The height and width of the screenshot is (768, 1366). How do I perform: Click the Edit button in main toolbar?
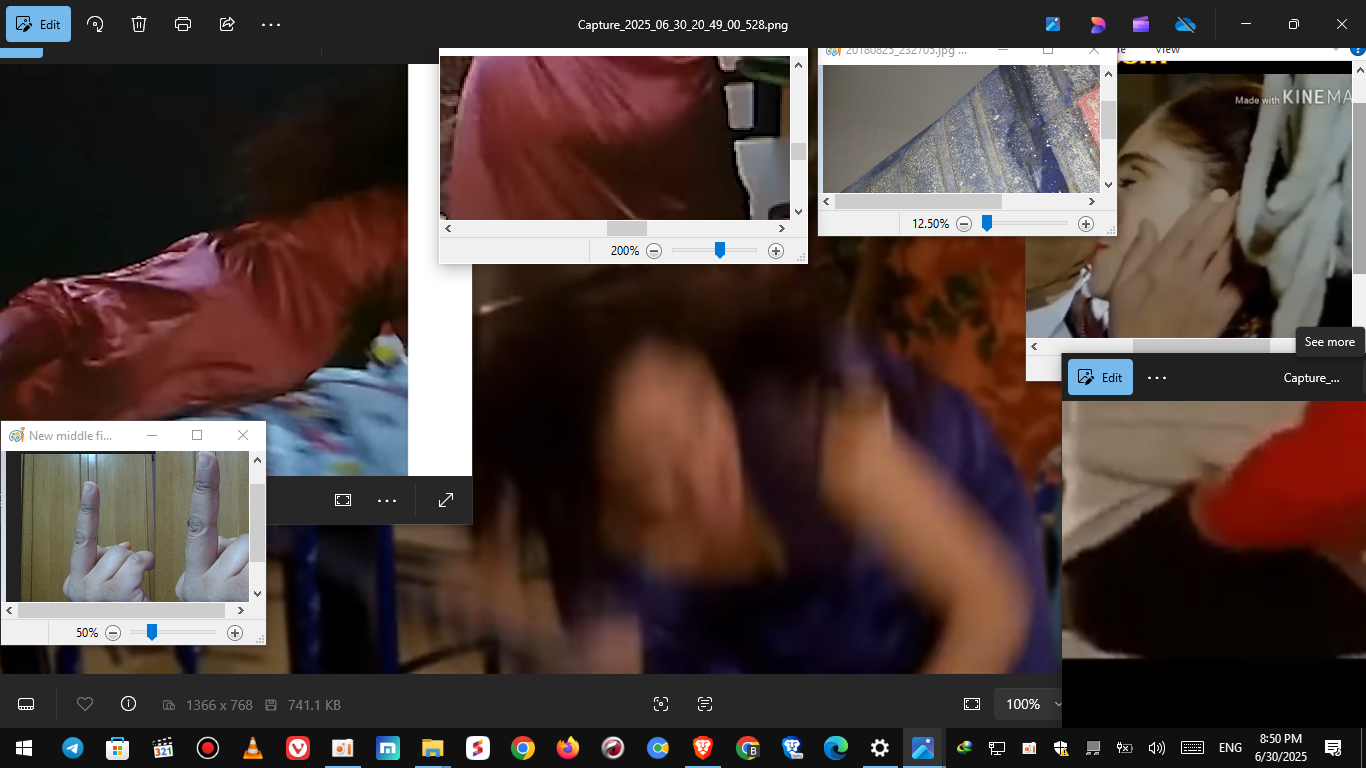click(x=39, y=24)
